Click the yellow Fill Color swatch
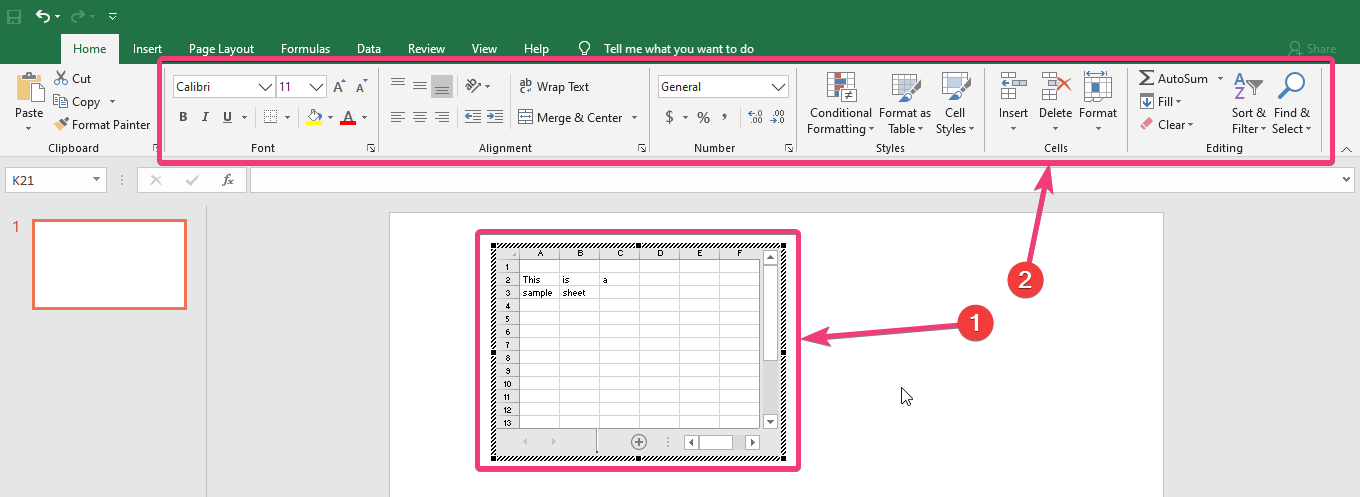 point(314,118)
